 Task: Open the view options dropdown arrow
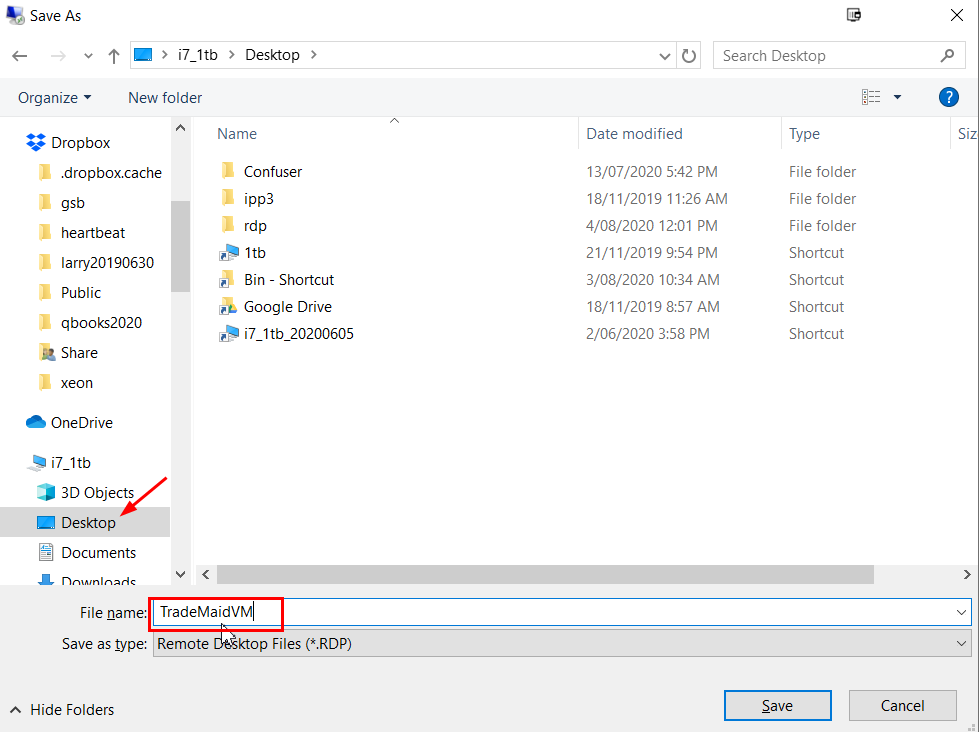coord(897,97)
